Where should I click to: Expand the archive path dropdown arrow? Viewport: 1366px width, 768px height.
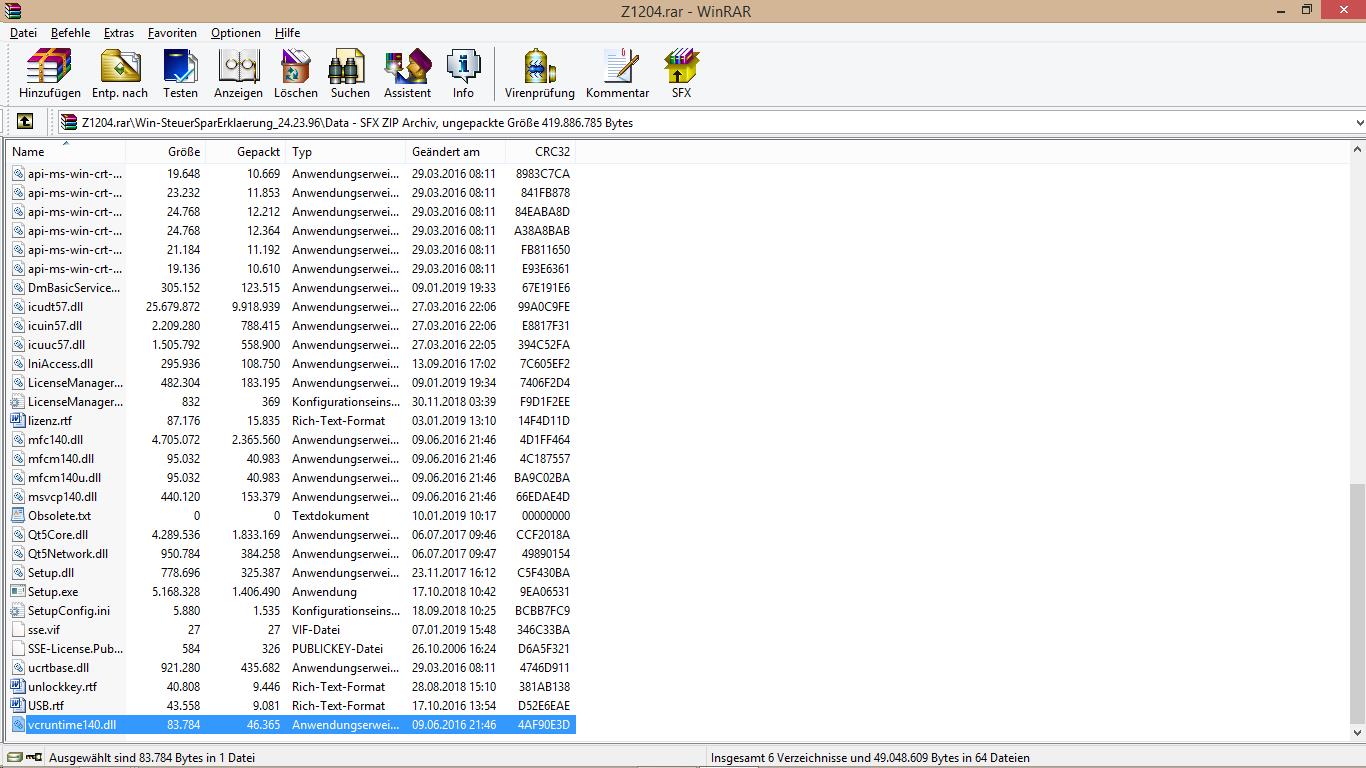(x=1359, y=123)
